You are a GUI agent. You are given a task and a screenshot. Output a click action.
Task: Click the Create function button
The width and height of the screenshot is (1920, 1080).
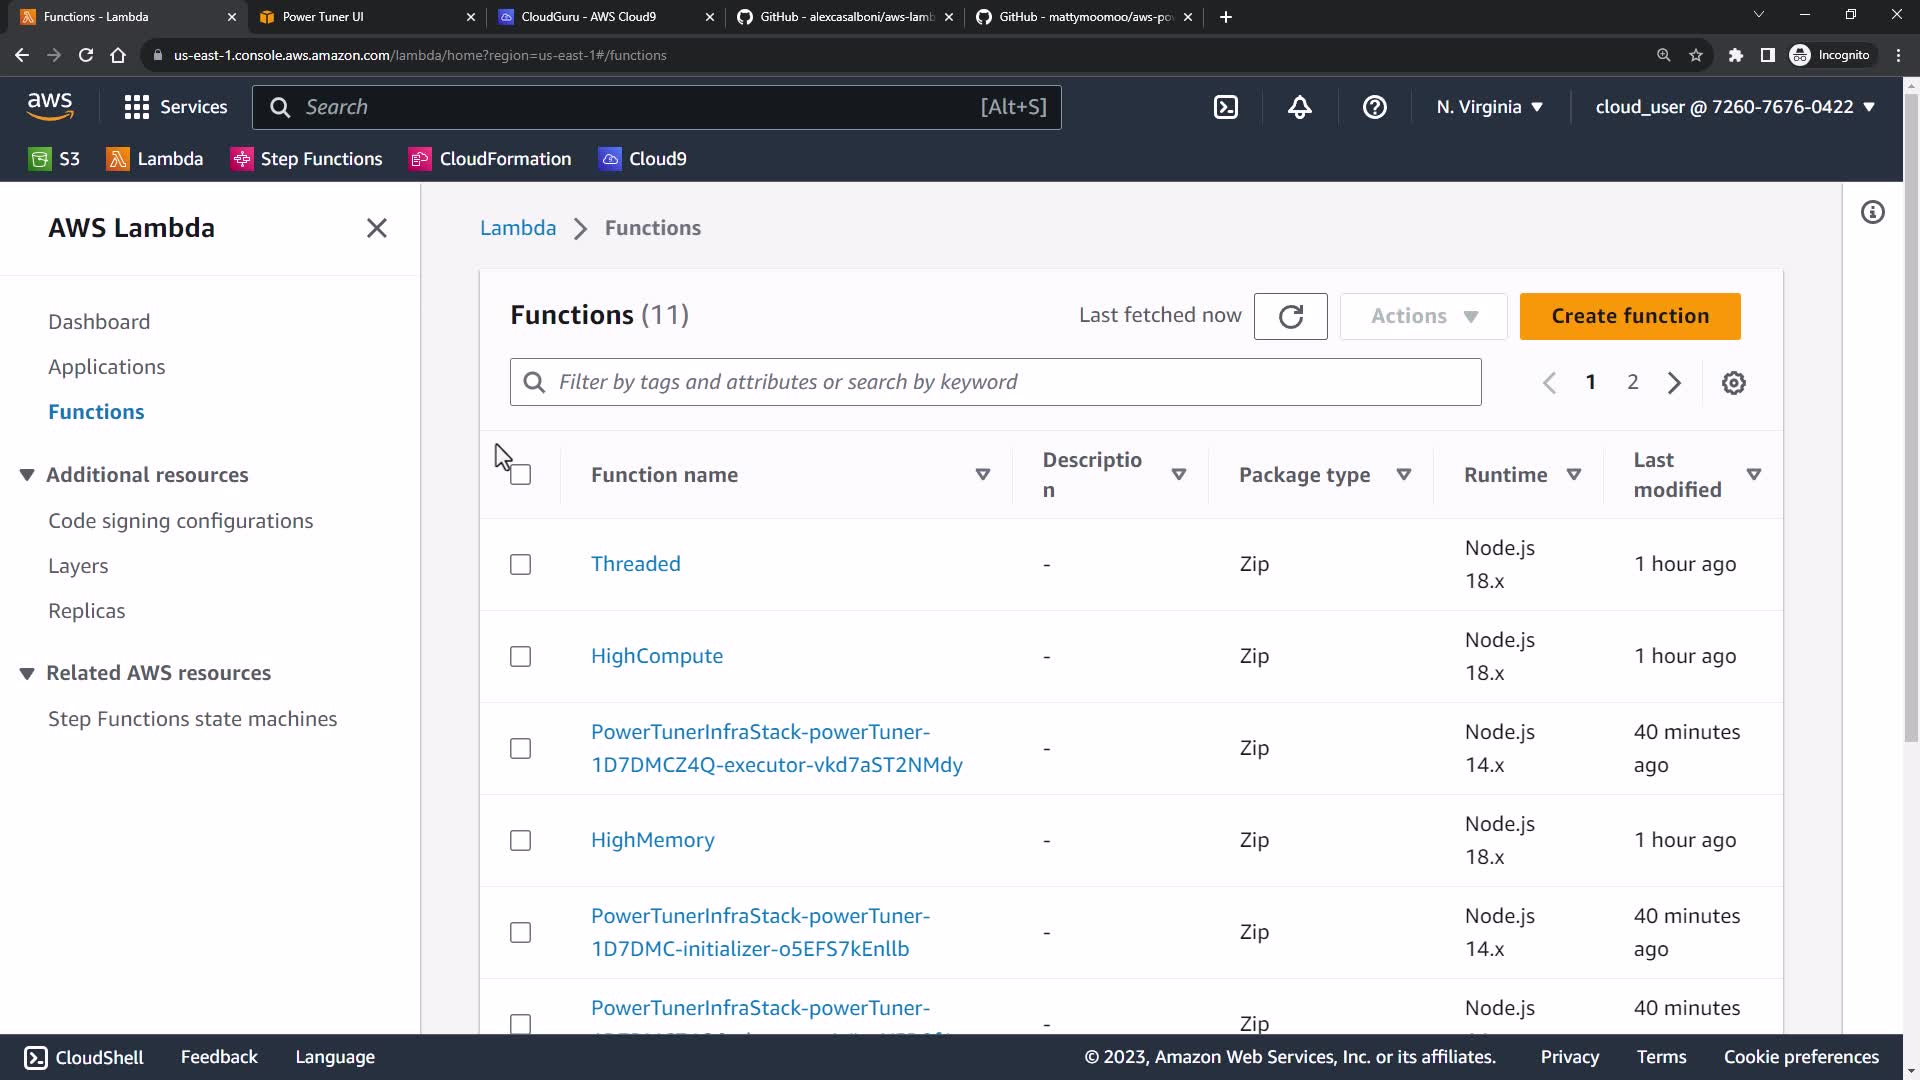tap(1629, 316)
